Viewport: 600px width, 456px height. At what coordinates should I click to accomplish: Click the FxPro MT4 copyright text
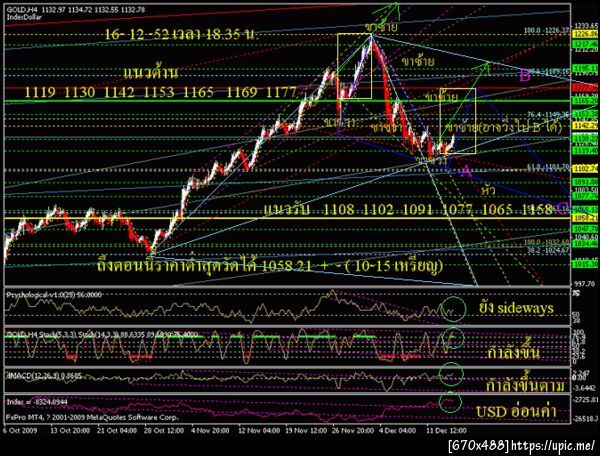click(92, 417)
